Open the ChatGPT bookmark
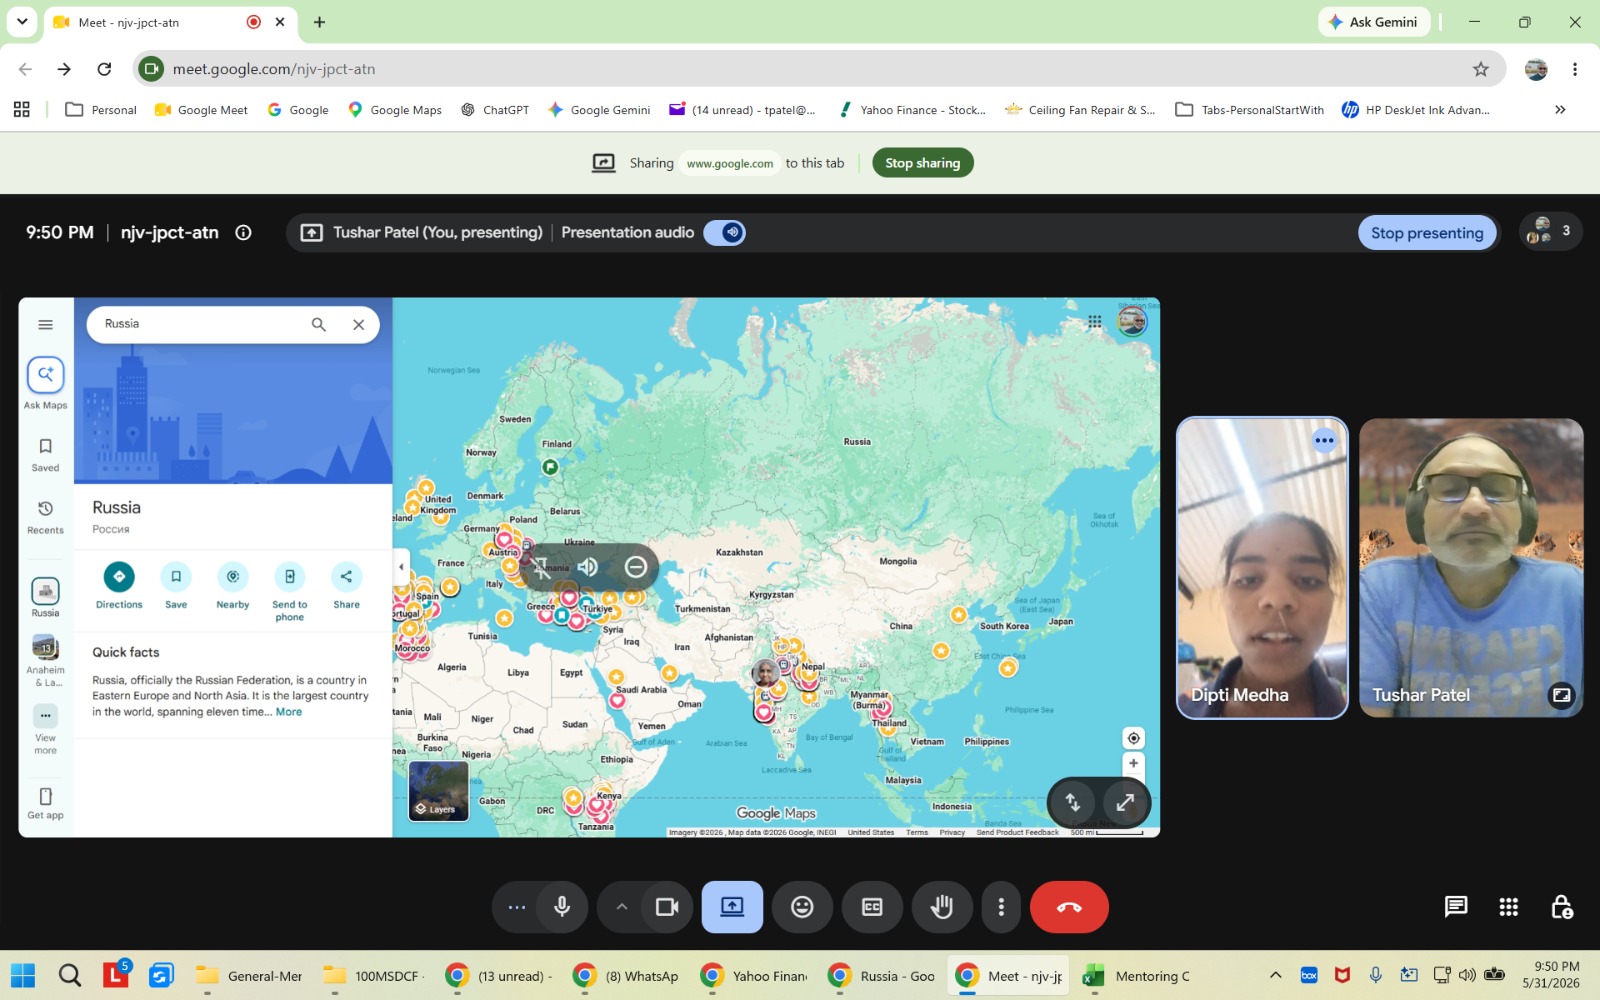The height and width of the screenshot is (1000, 1600). click(495, 110)
